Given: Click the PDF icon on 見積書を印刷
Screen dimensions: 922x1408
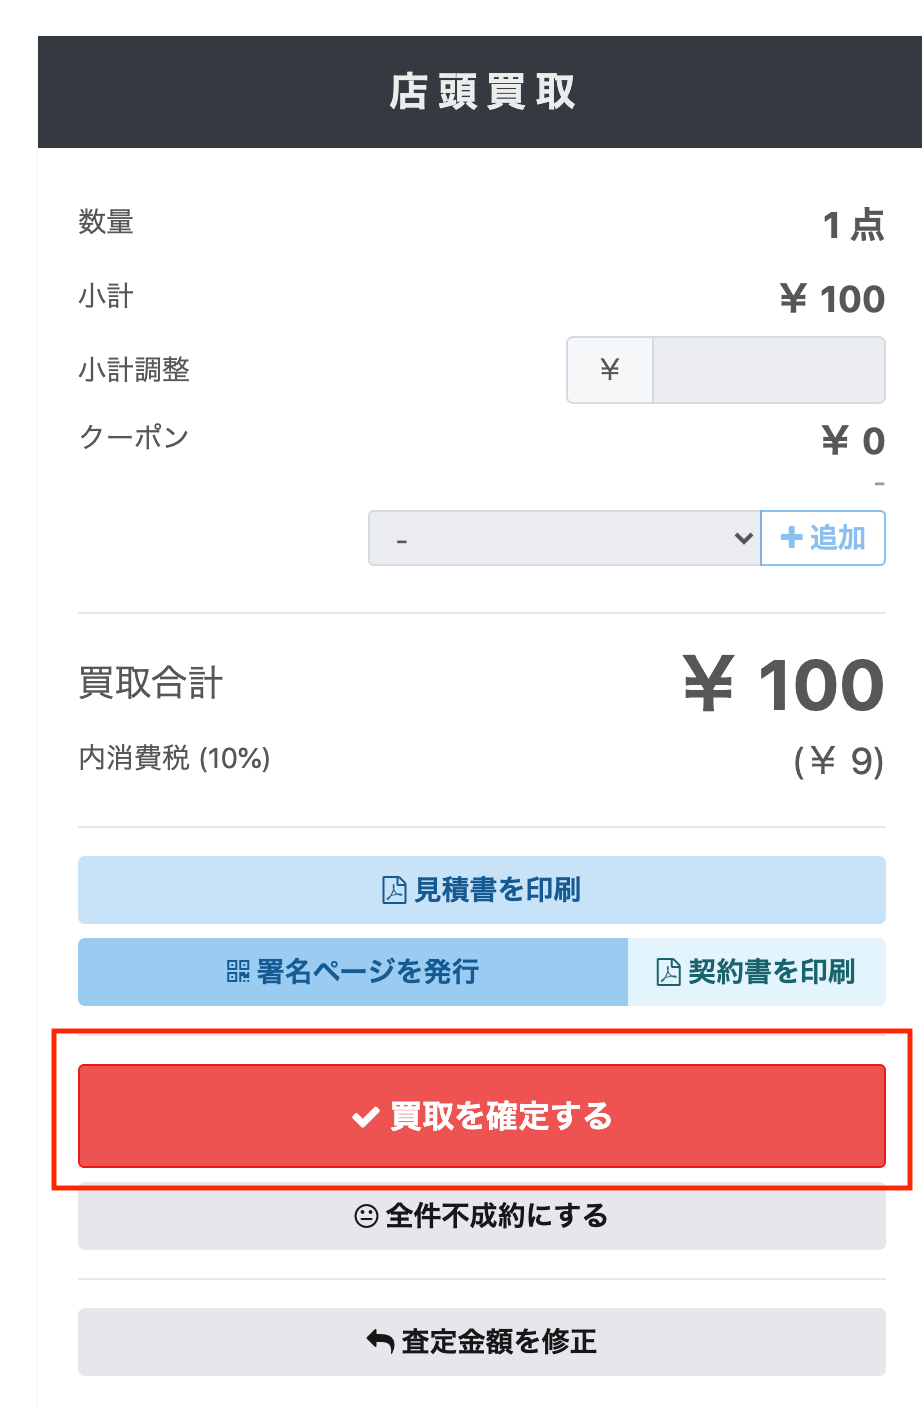Looking at the screenshot, I should [394, 890].
